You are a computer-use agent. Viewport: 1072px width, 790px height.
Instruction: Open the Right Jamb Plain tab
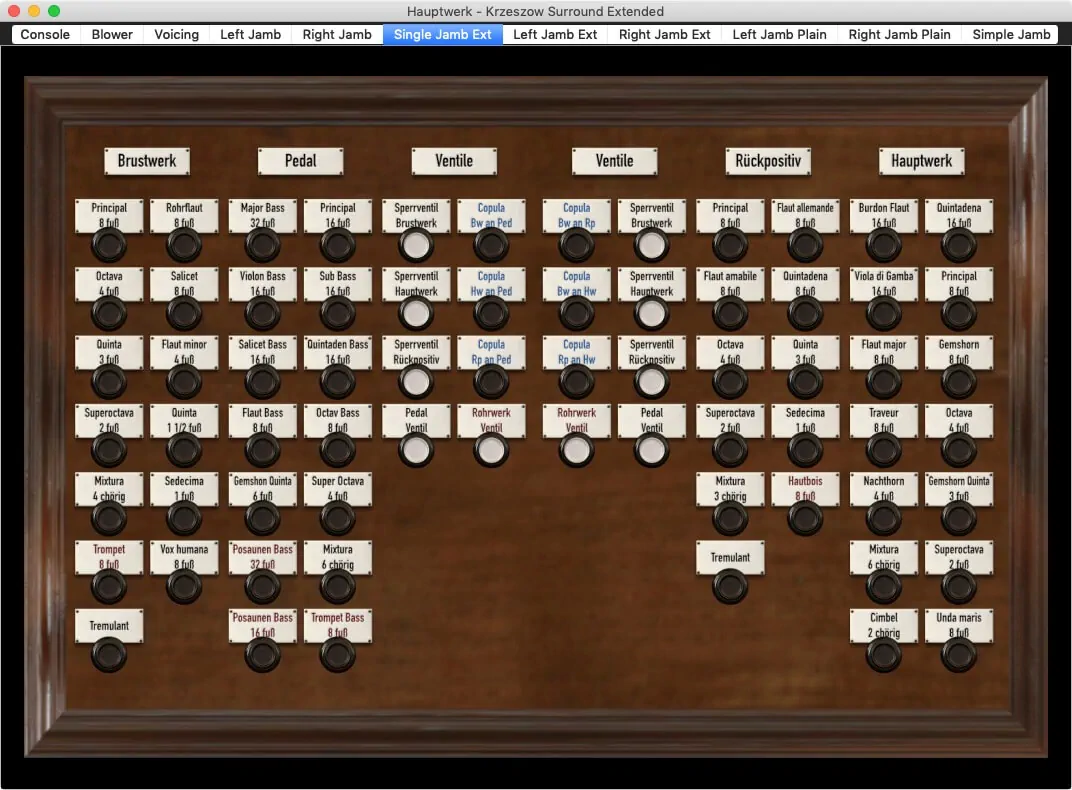pyautogui.click(x=899, y=34)
